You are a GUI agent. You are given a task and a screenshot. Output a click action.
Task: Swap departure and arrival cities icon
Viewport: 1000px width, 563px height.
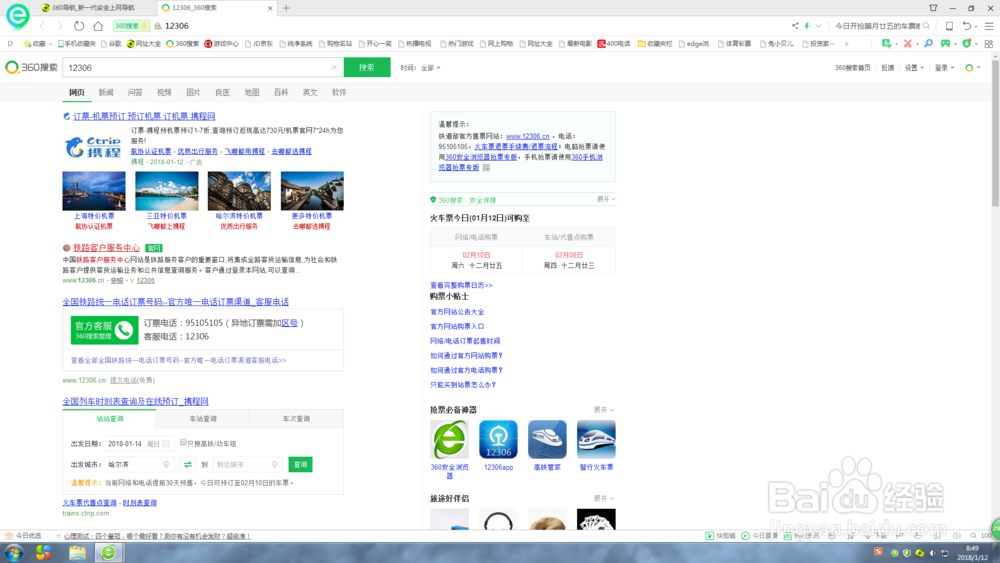188,465
